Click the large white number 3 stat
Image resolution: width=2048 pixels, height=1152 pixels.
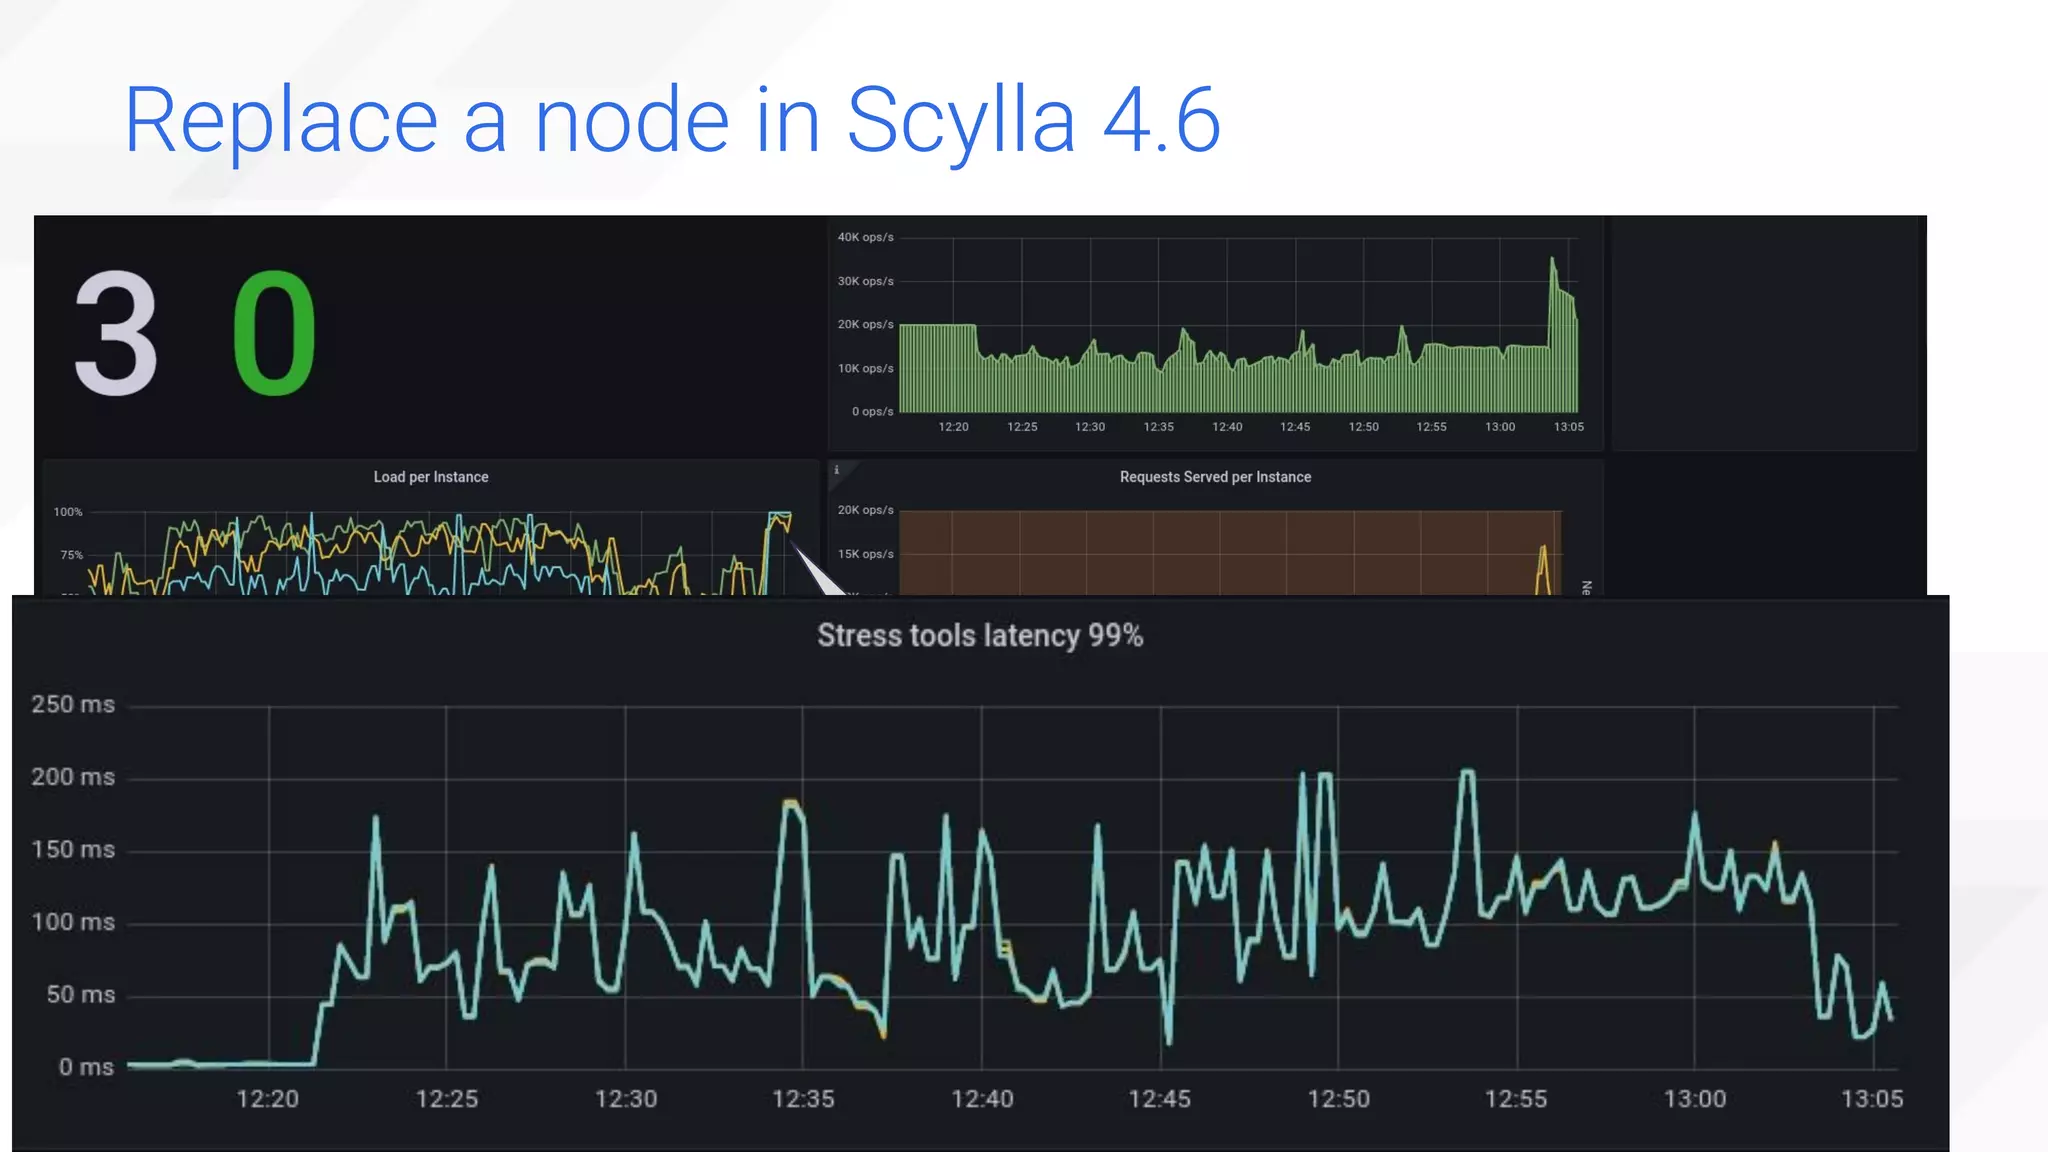tap(116, 335)
